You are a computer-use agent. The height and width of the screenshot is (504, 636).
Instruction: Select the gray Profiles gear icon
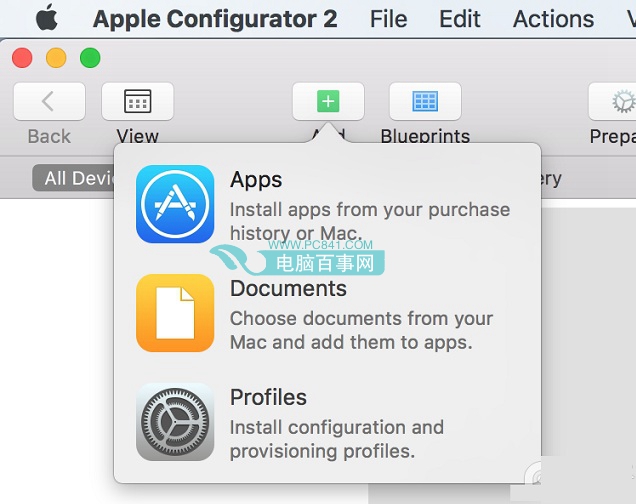pos(175,422)
